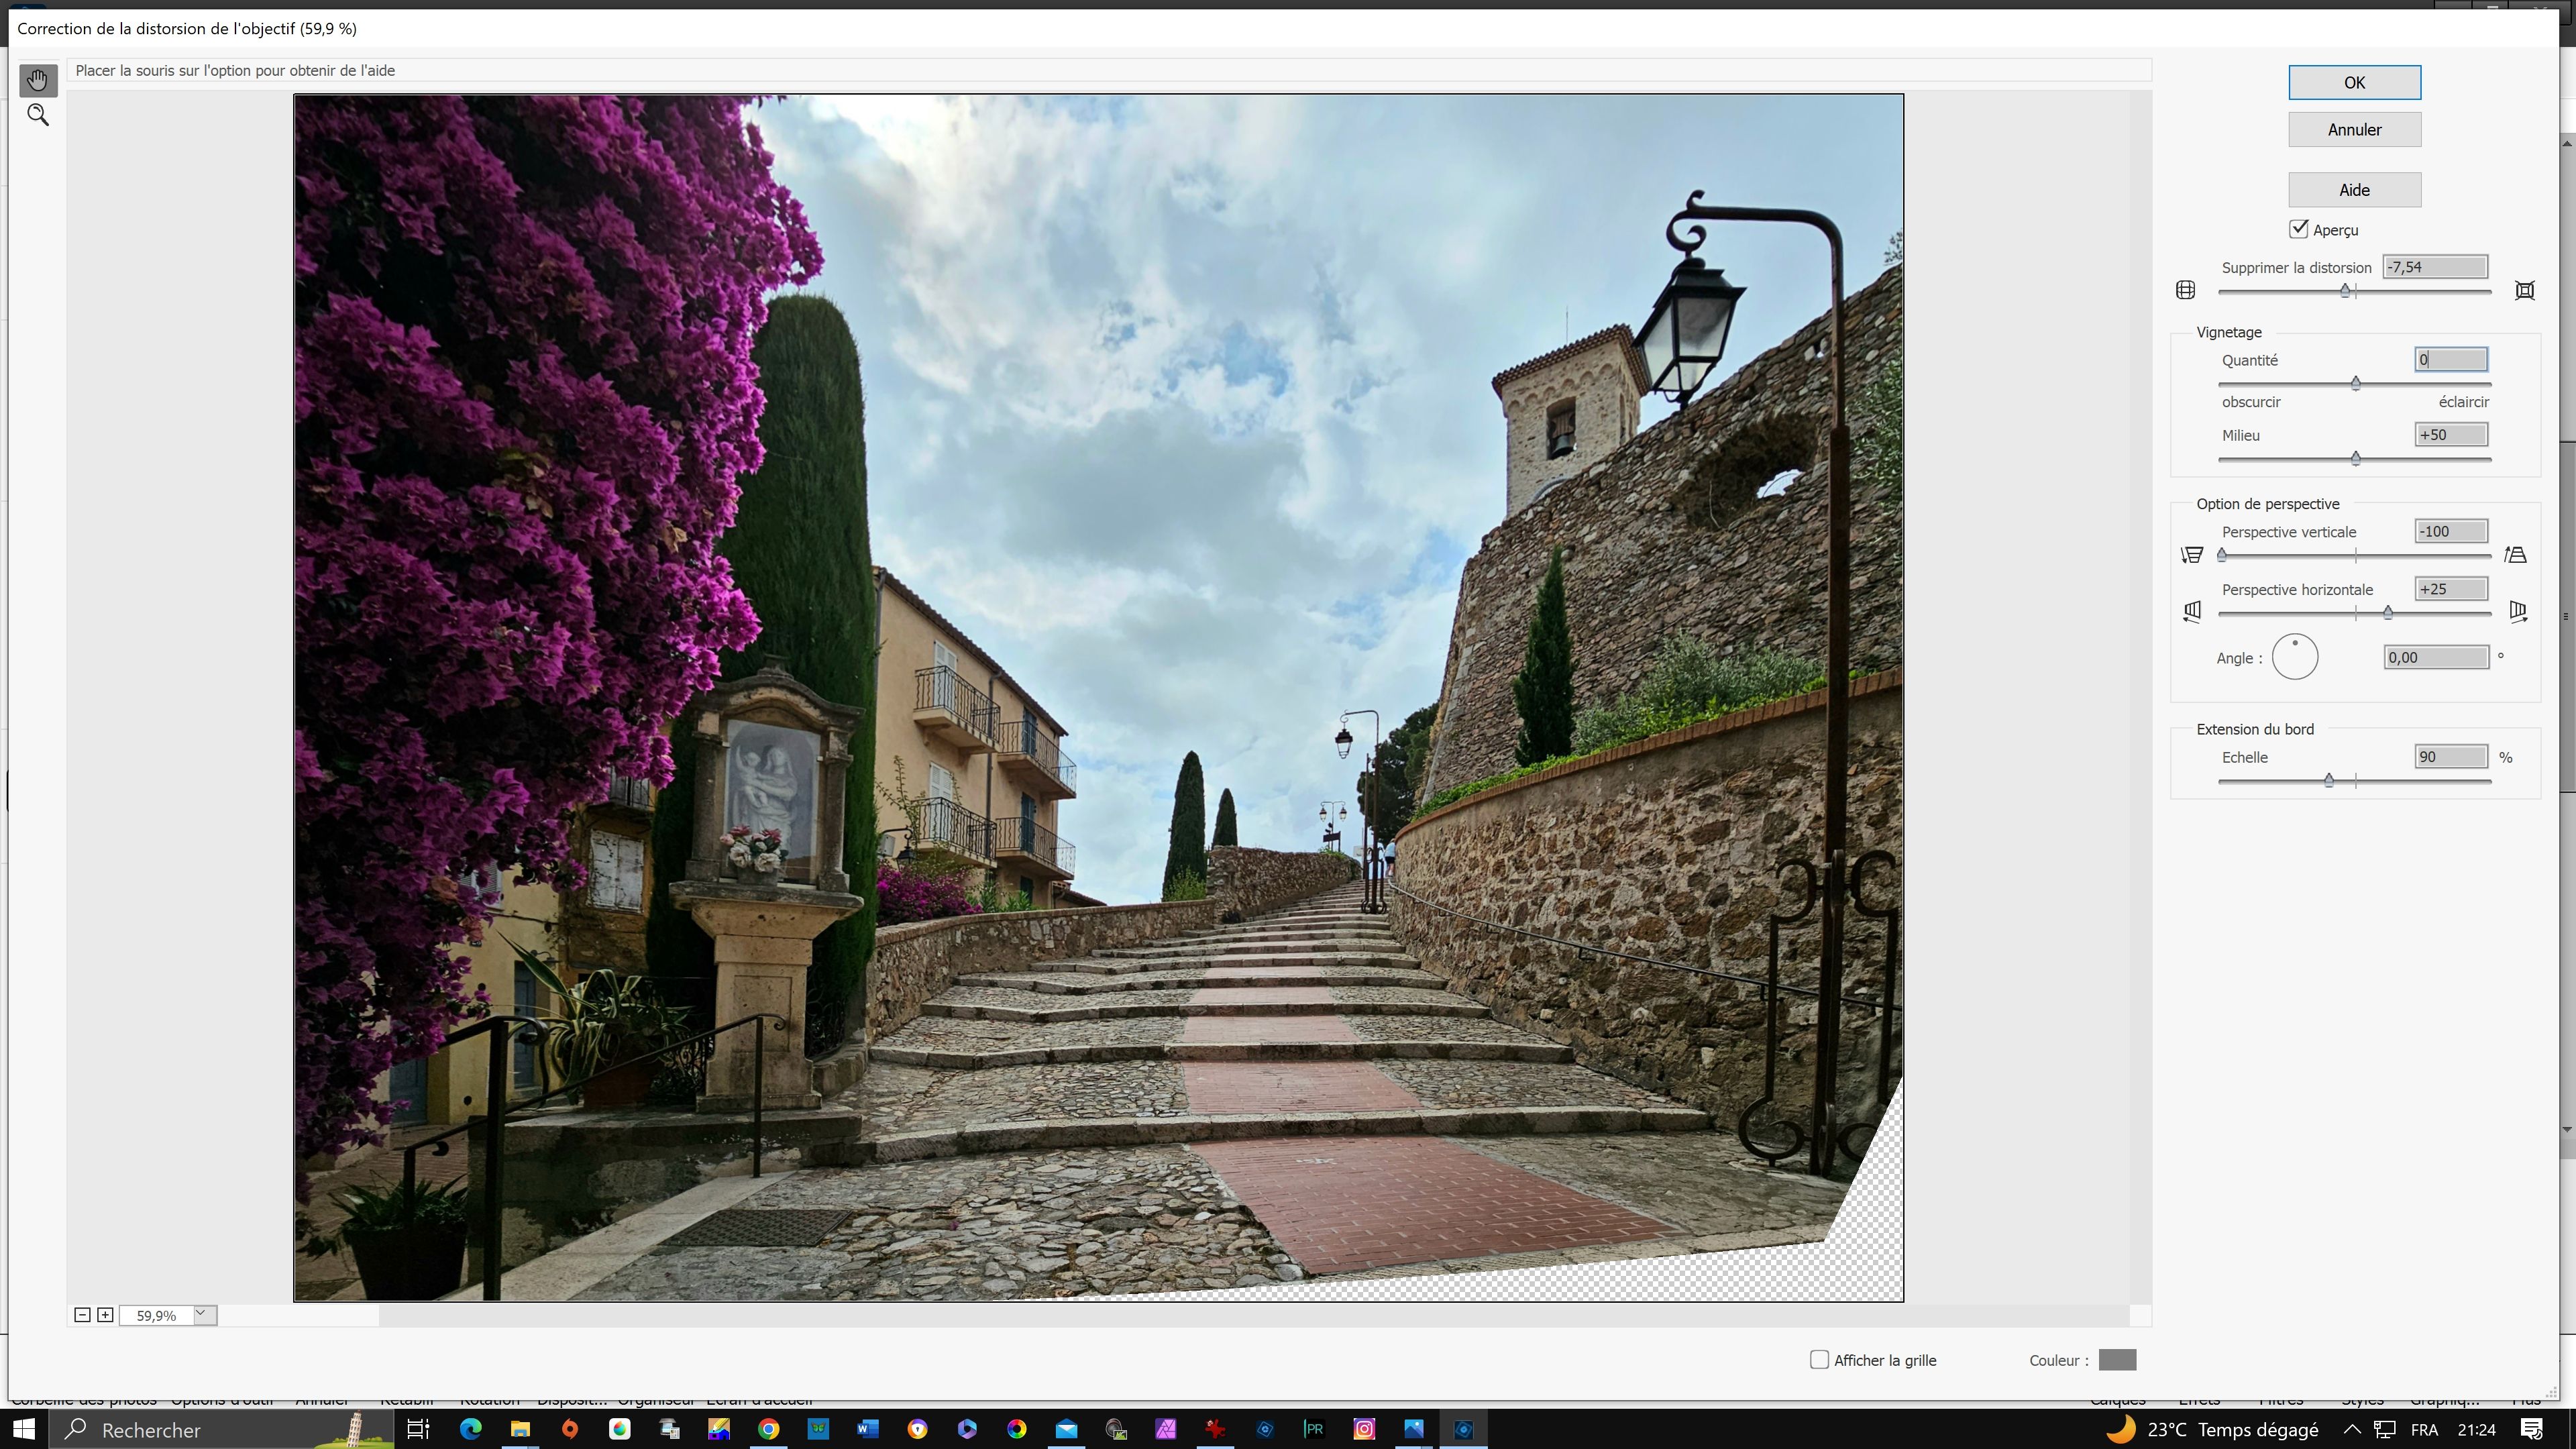Enable Afficher la grille

[x=1820, y=1360]
